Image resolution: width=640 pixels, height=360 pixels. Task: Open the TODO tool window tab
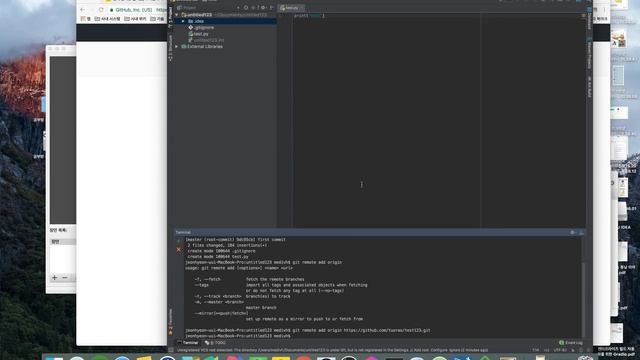[215, 343]
